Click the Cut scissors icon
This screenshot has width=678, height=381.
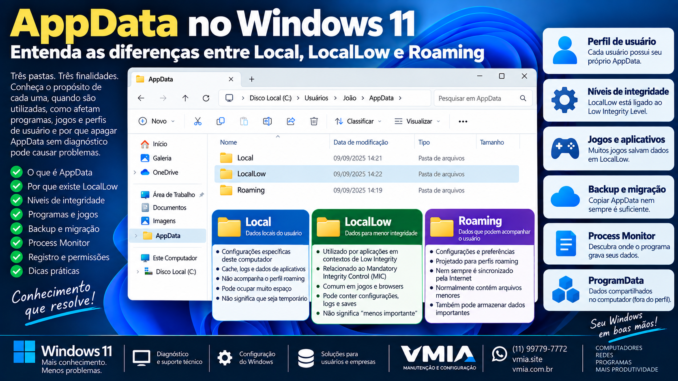point(198,122)
